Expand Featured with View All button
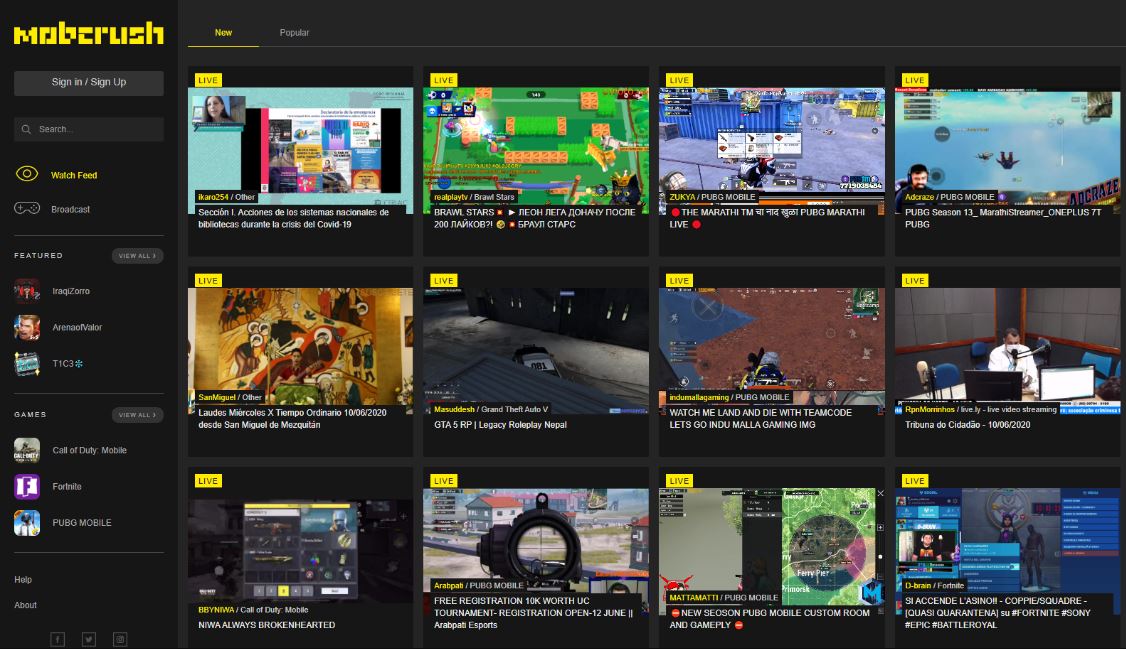The image size is (1126, 649). tap(137, 256)
